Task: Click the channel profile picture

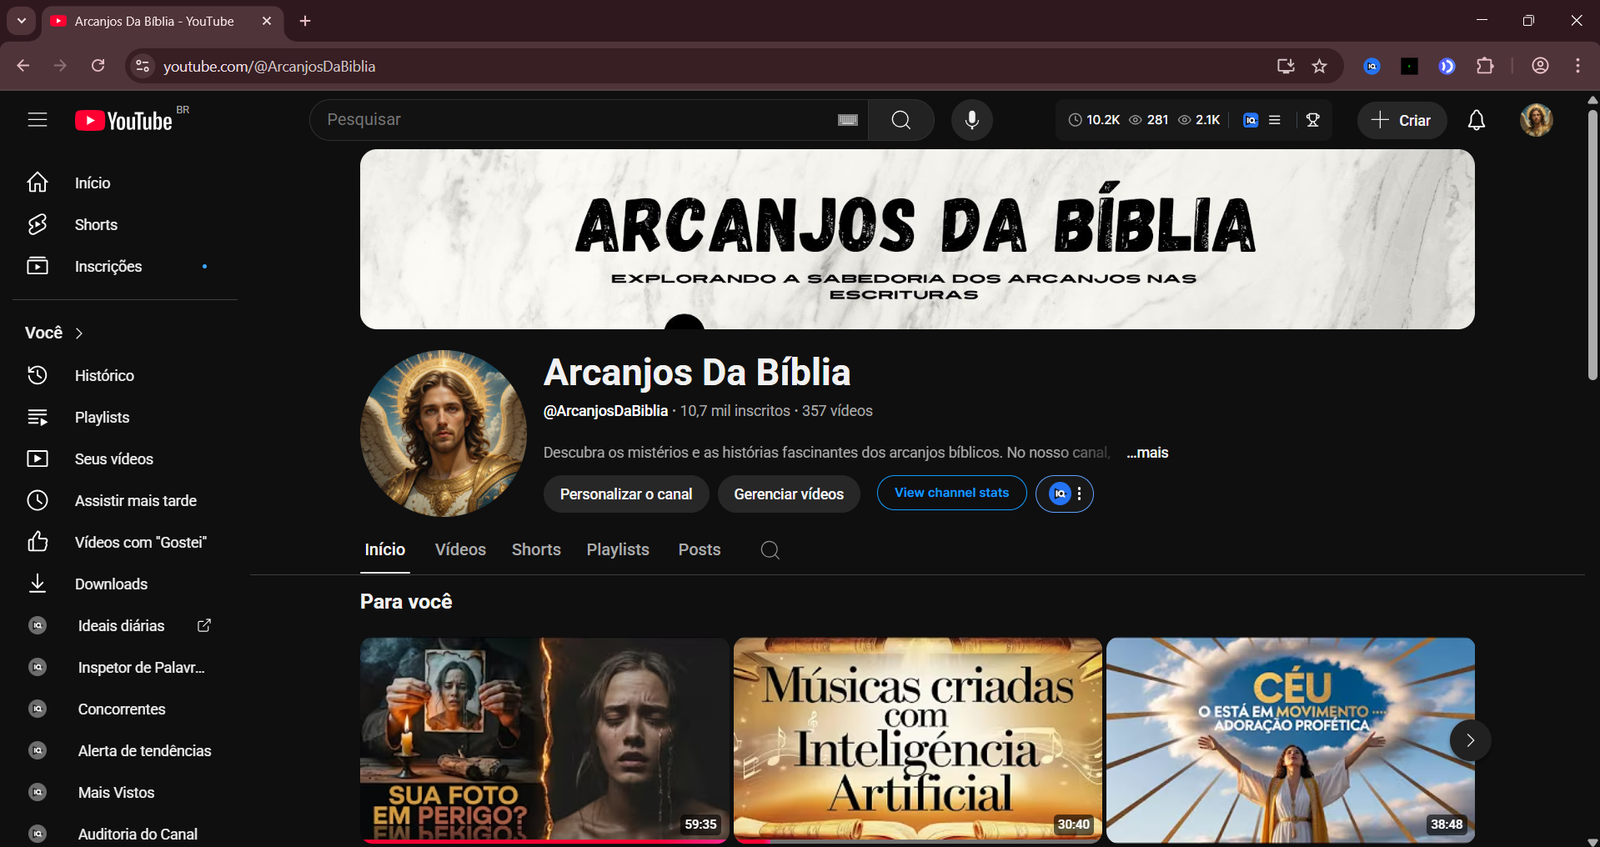Action: coord(443,433)
